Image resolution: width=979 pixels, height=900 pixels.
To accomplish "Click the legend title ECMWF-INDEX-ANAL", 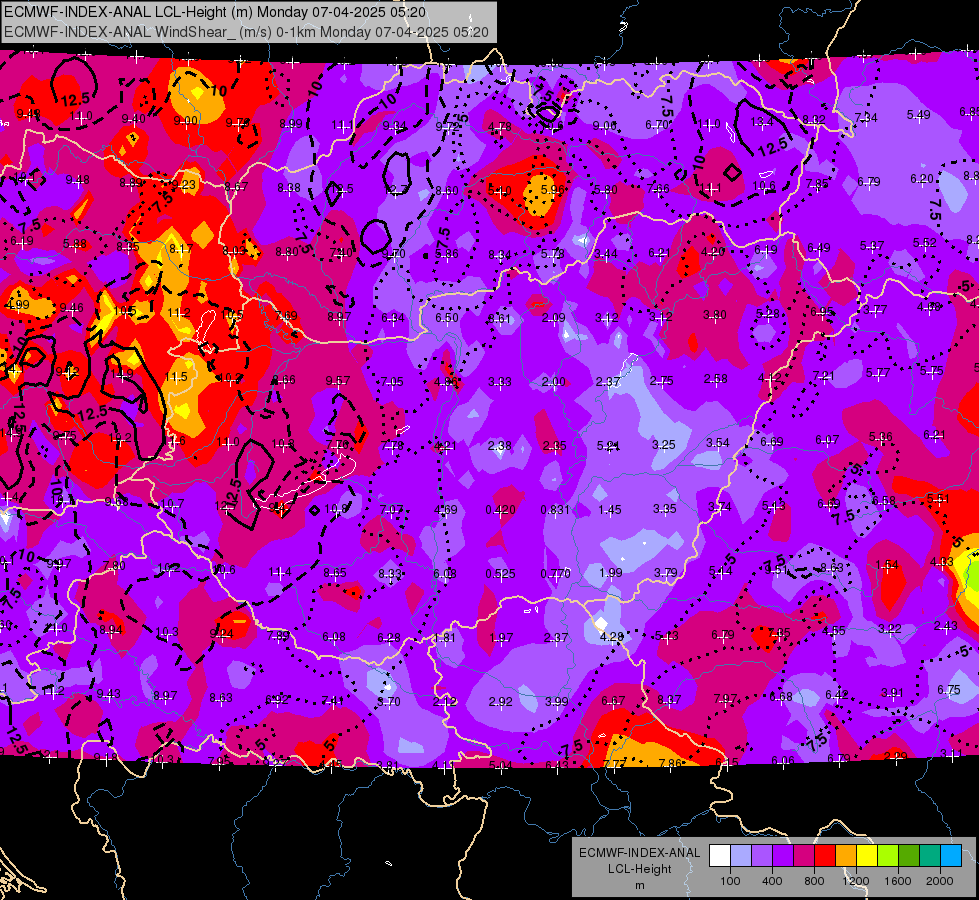I will [x=639, y=853].
